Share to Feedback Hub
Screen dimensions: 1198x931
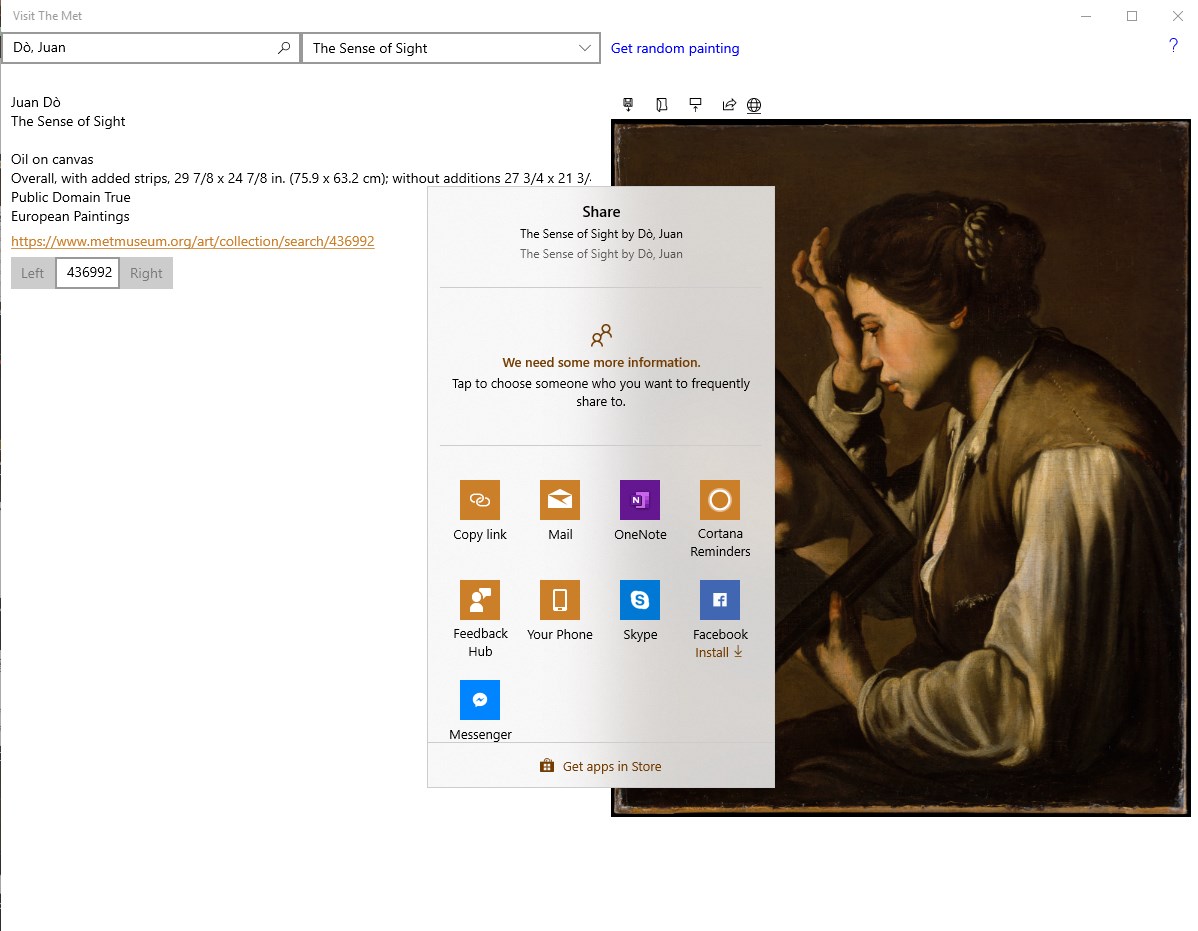[x=480, y=619]
